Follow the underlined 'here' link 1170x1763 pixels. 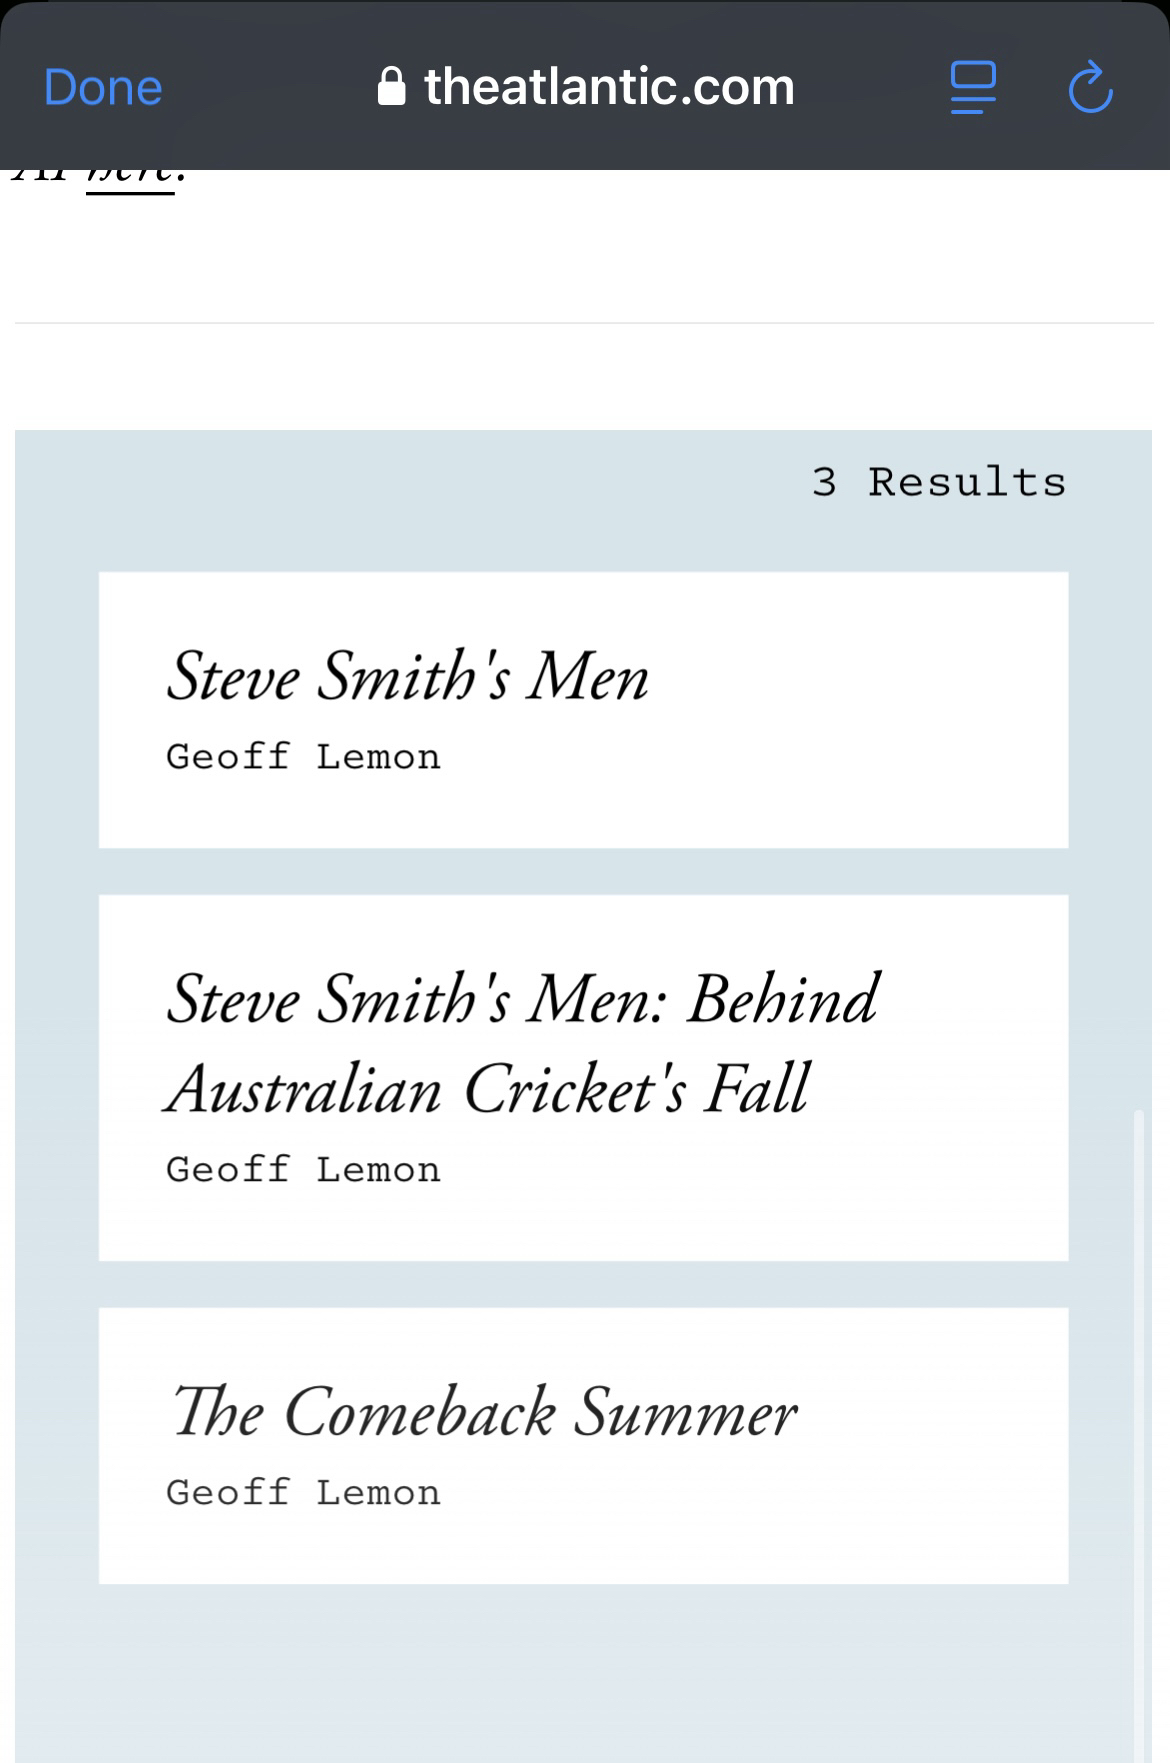tap(132, 178)
